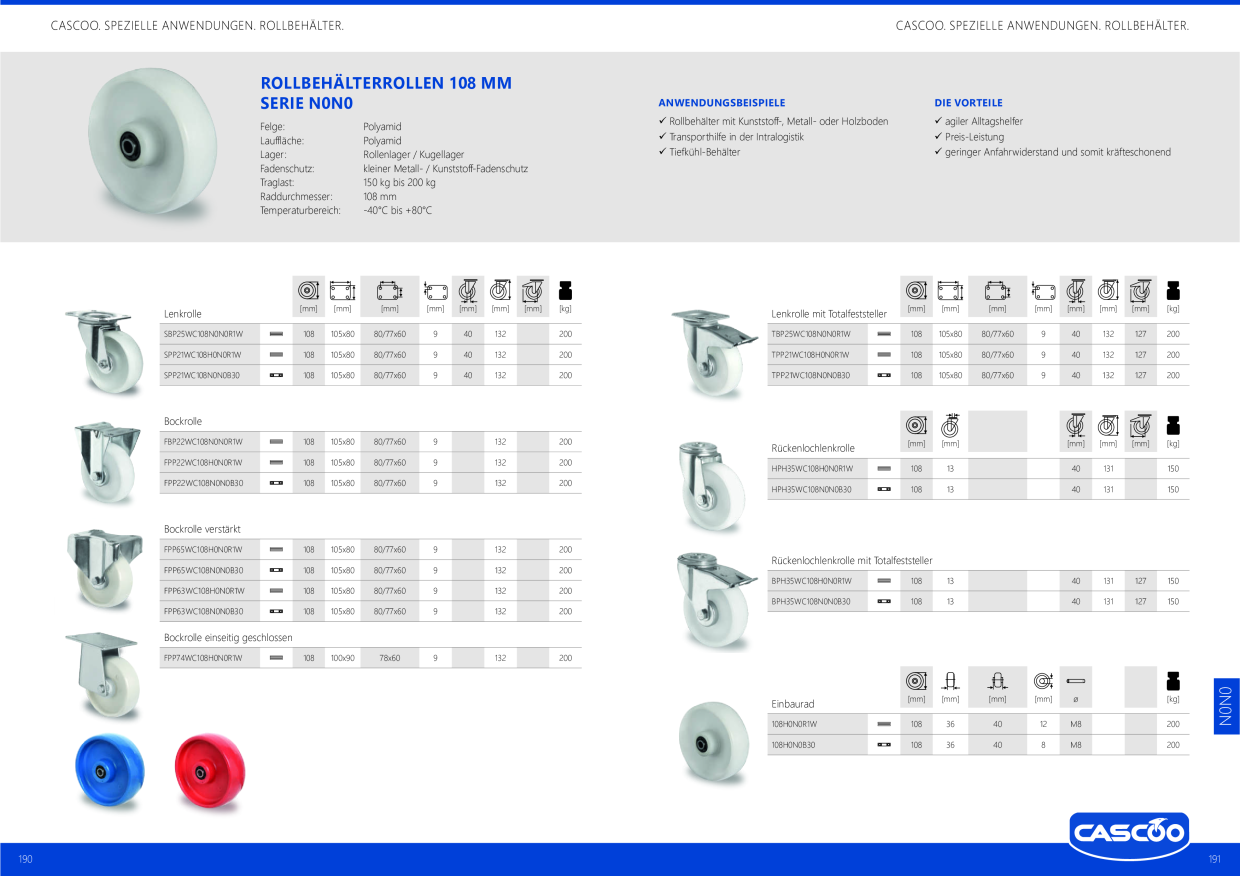Click the Rückenlochlenkrolle mit Totalfeststeller heading
The height and width of the screenshot is (876, 1240).
point(852,561)
